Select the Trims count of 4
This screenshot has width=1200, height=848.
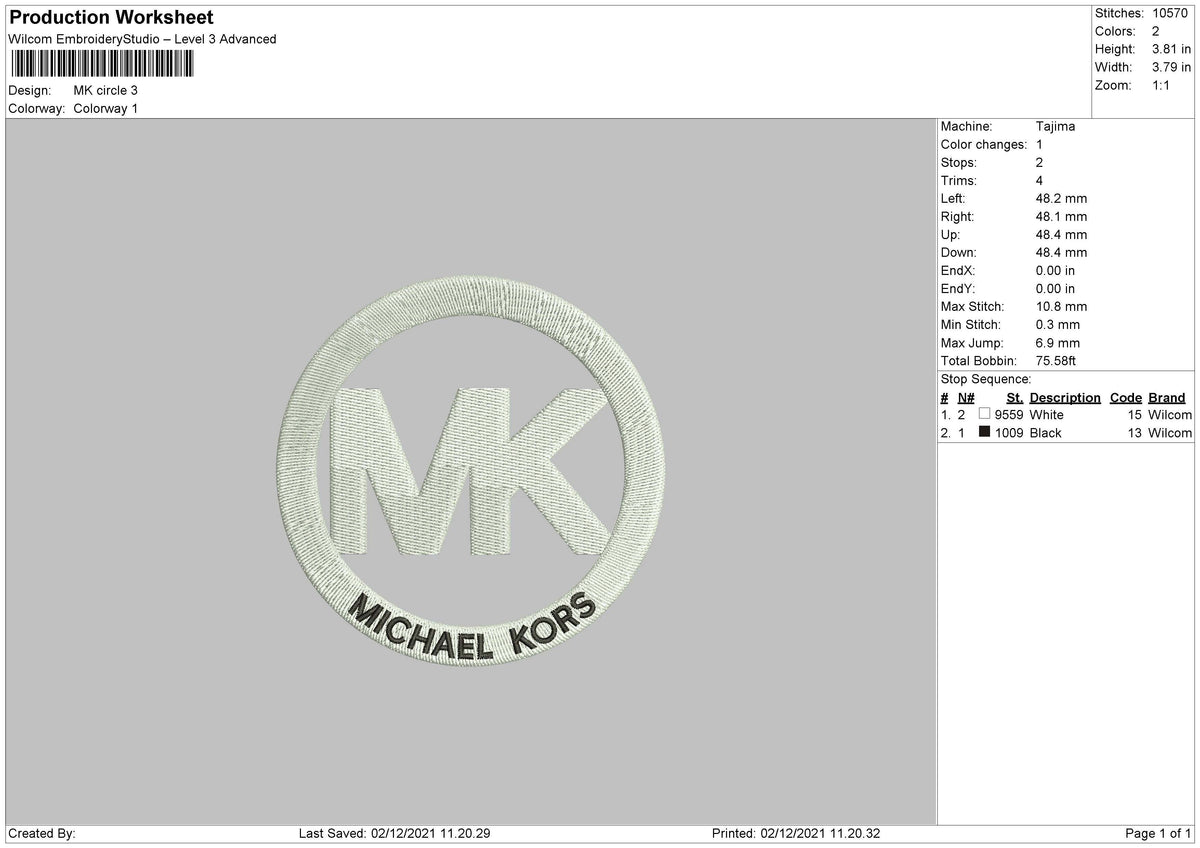(x=1040, y=180)
